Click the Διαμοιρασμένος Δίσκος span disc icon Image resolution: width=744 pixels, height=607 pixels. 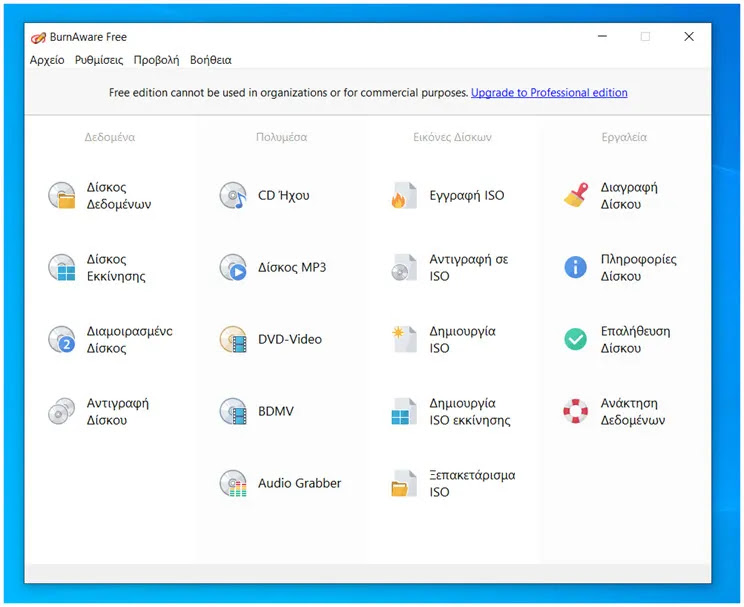click(62, 339)
